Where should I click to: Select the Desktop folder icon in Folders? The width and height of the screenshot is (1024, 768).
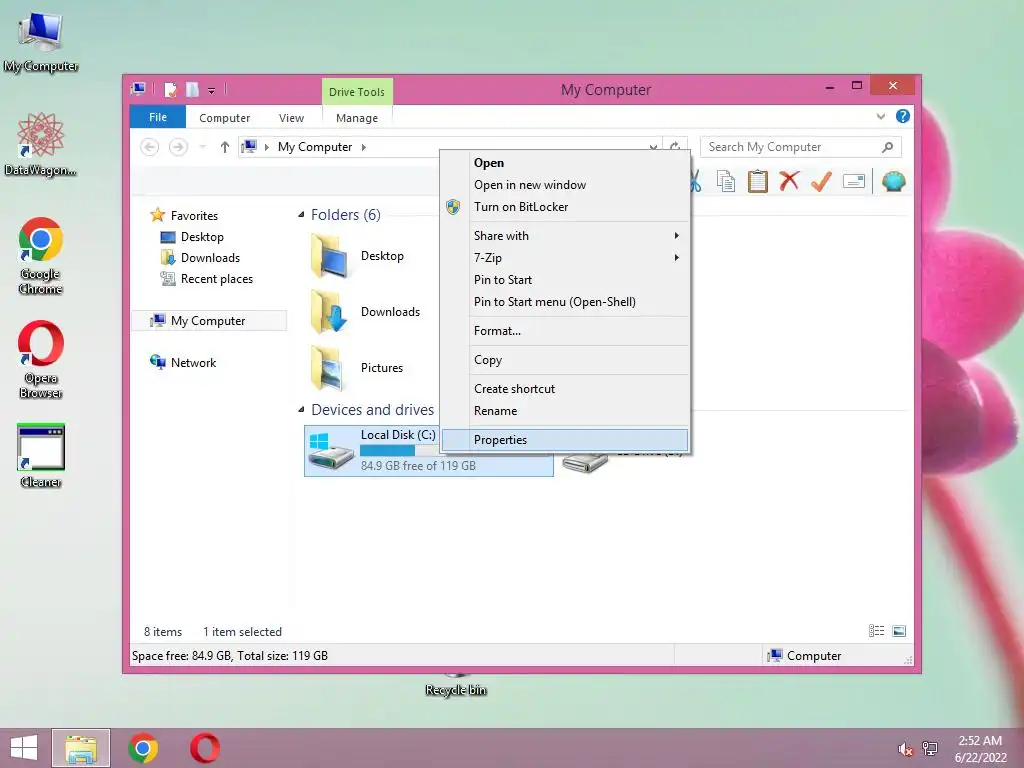click(330, 256)
